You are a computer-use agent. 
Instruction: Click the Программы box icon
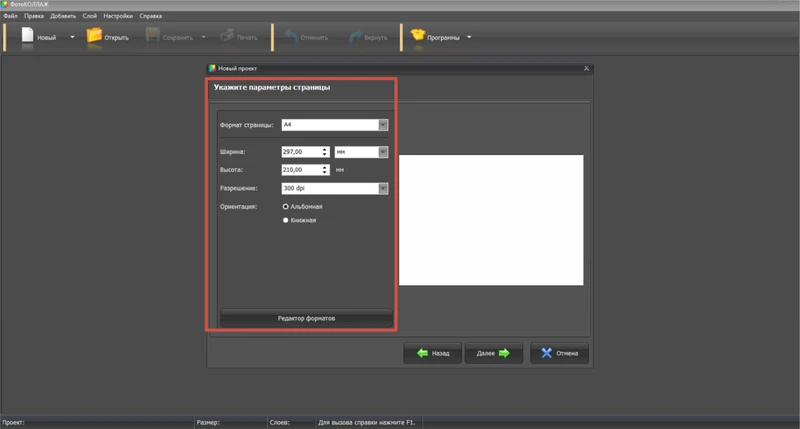(x=418, y=35)
